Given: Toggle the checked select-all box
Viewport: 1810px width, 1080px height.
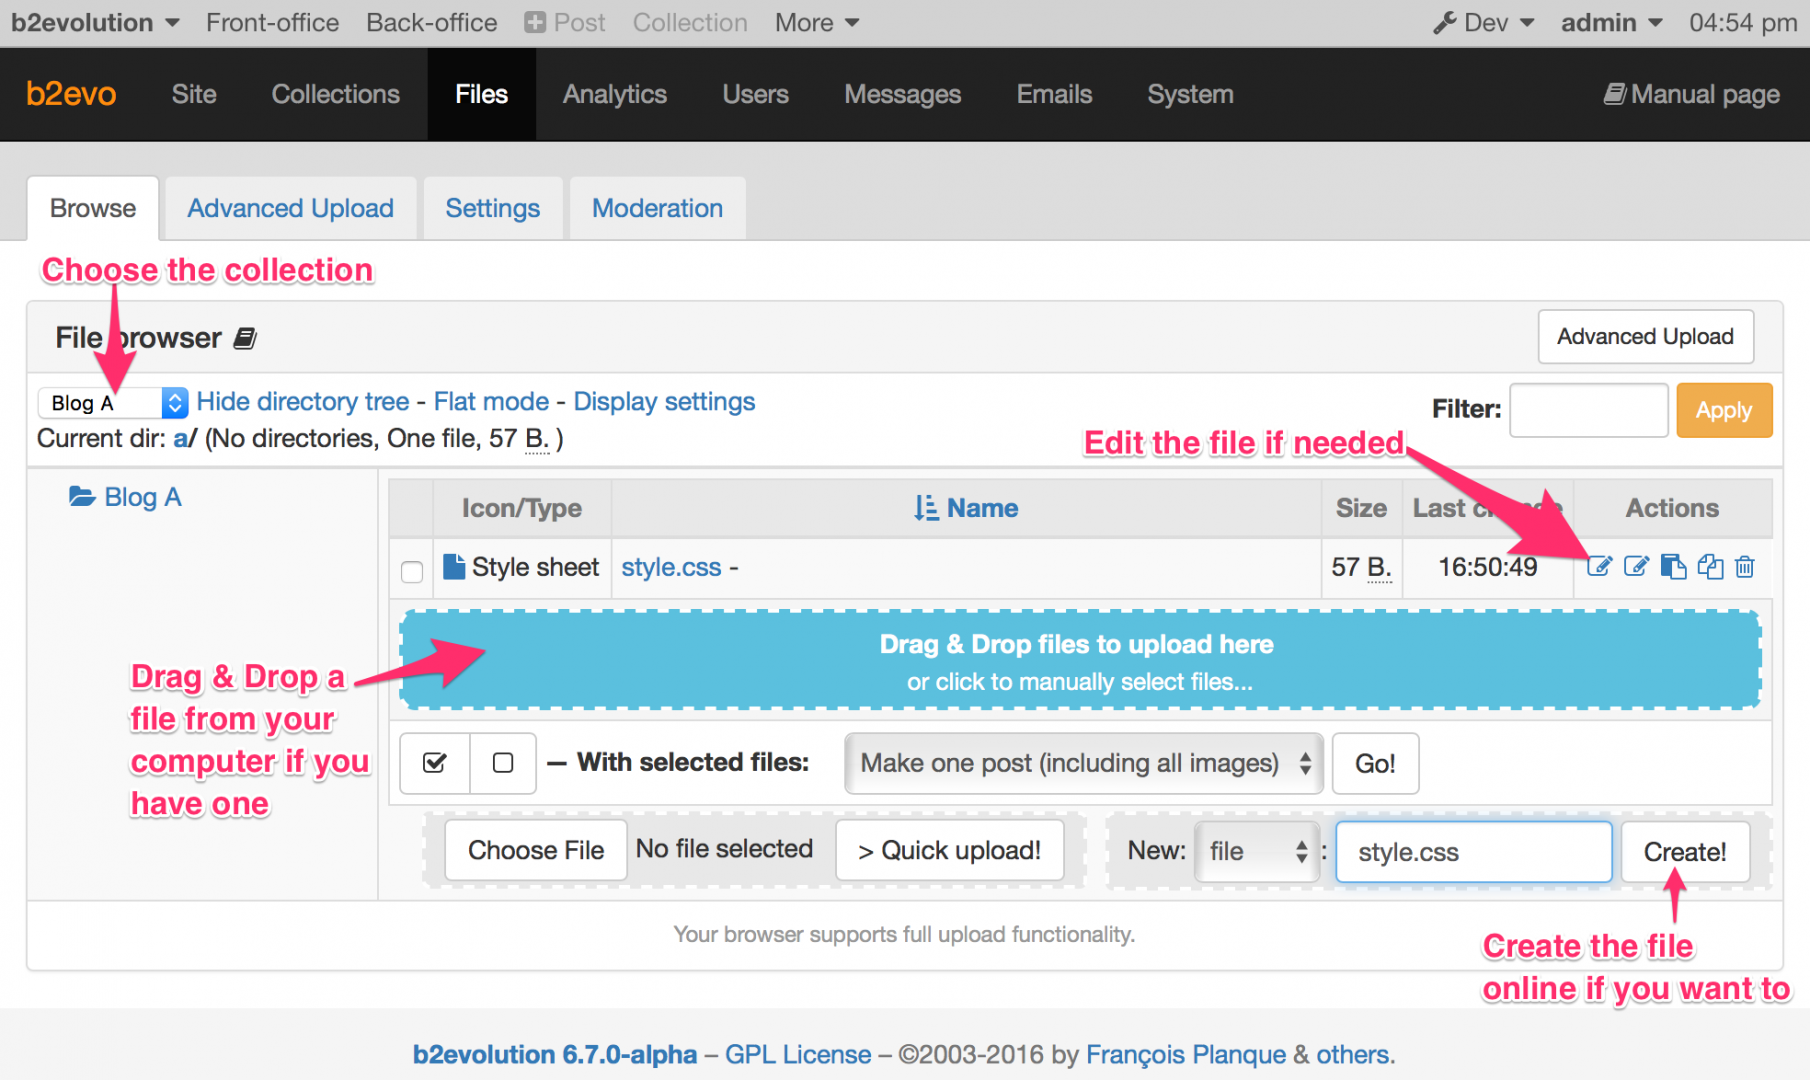Looking at the screenshot, I should [x=434, y=763].
